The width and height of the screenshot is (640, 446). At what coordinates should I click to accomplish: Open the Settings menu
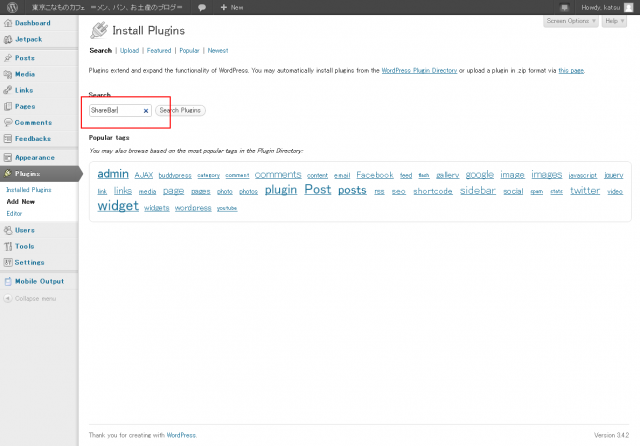(x=29, y=262)
